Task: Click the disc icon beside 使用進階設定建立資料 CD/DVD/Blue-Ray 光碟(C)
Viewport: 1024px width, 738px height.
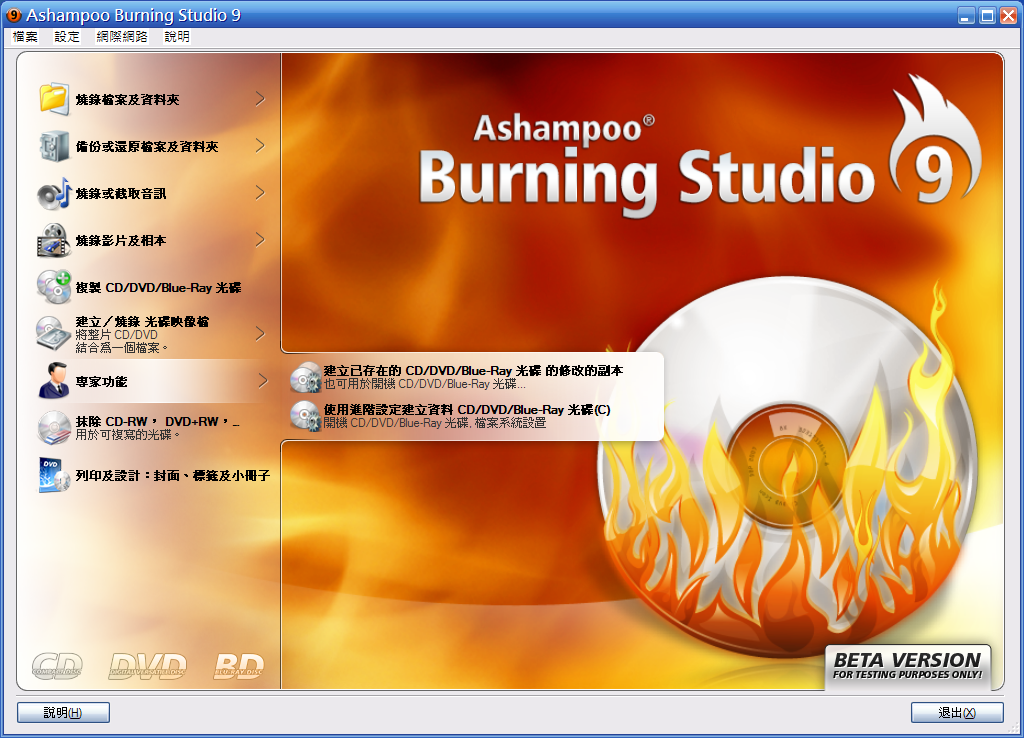Action: pos(306,416)
